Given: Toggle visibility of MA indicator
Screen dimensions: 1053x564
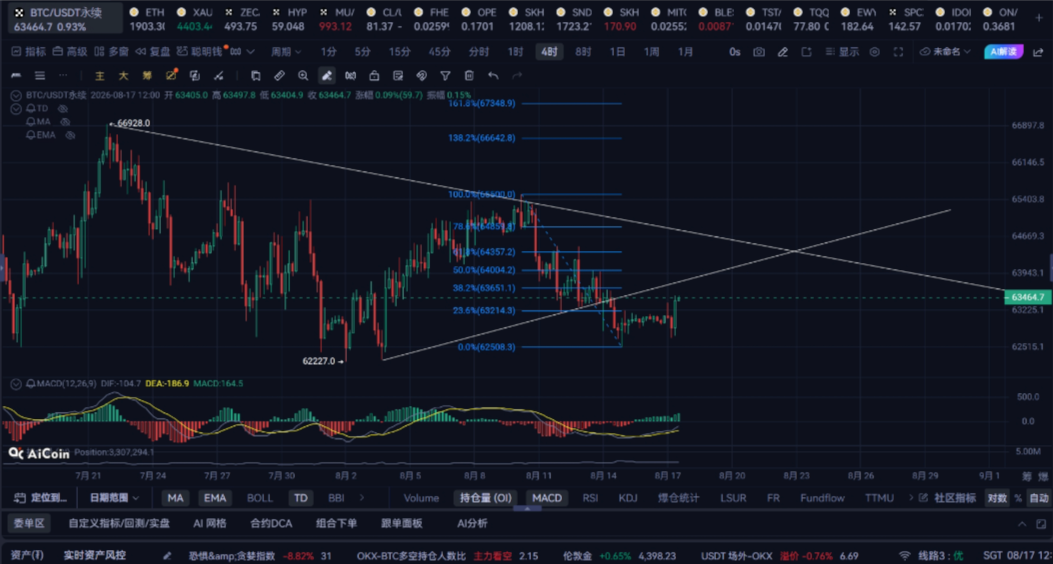Looking at the screenshot, I should click(65, 122).
